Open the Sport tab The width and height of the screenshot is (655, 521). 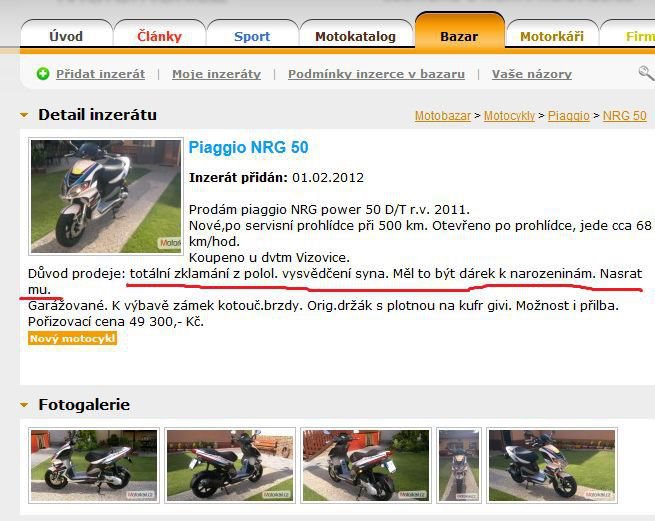coord(252,36)
